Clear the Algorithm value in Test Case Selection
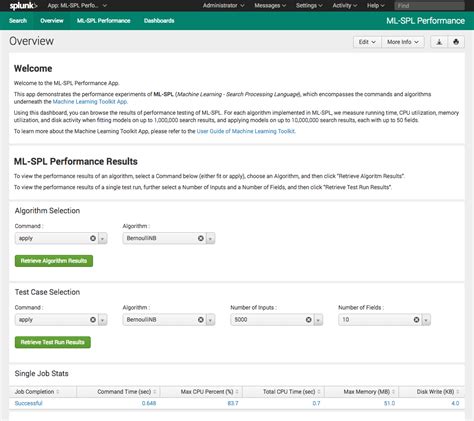The image size is (474, 421). click(x=201, y=320)
